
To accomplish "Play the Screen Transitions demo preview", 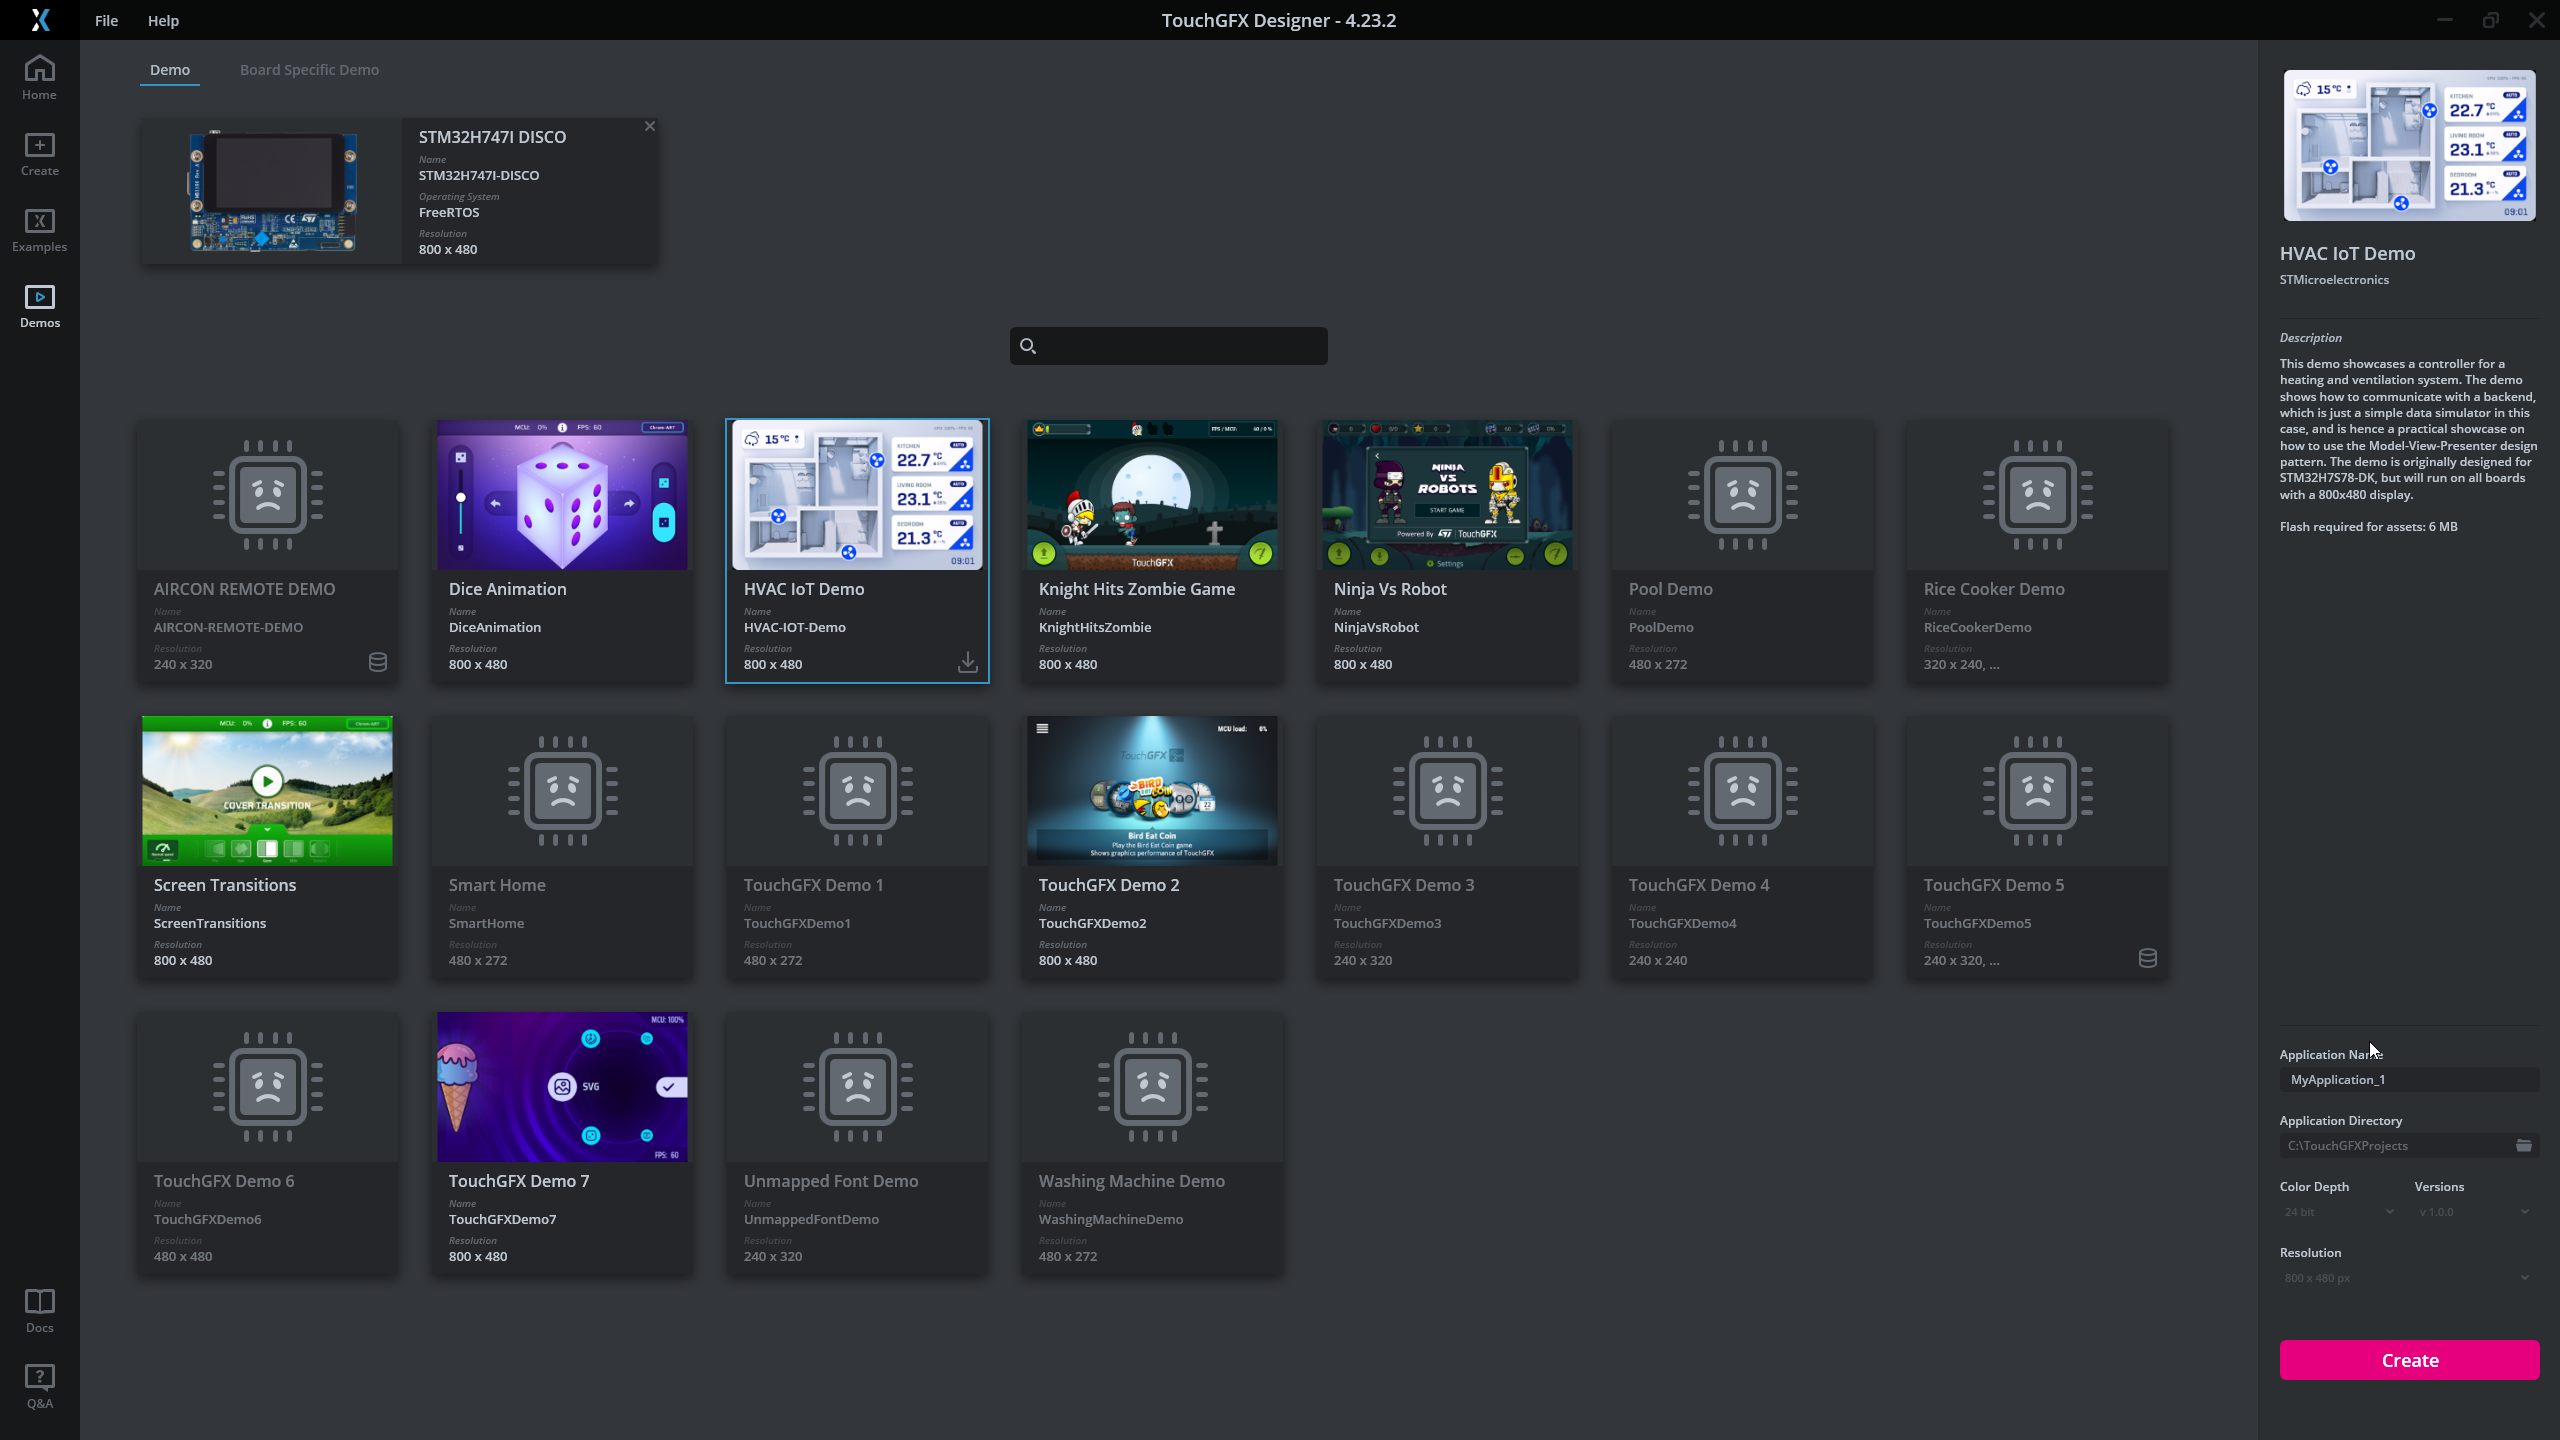I will click(266, 781).
